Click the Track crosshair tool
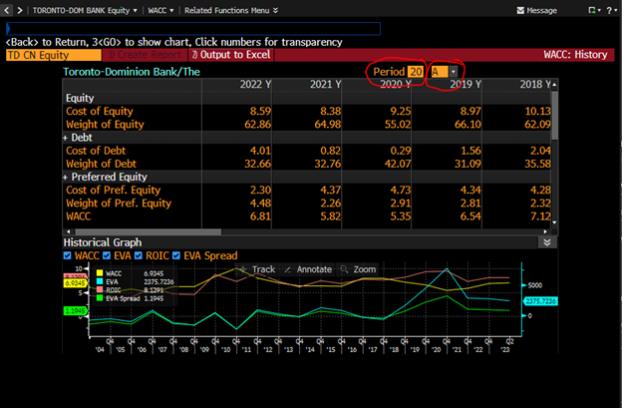Screen dimensions: 622x408 tap(244, 269)
